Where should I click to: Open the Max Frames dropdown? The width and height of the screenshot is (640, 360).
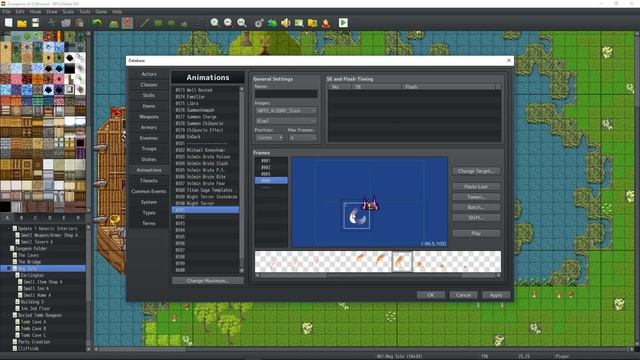pyautogui.click(x=302, y=138)
